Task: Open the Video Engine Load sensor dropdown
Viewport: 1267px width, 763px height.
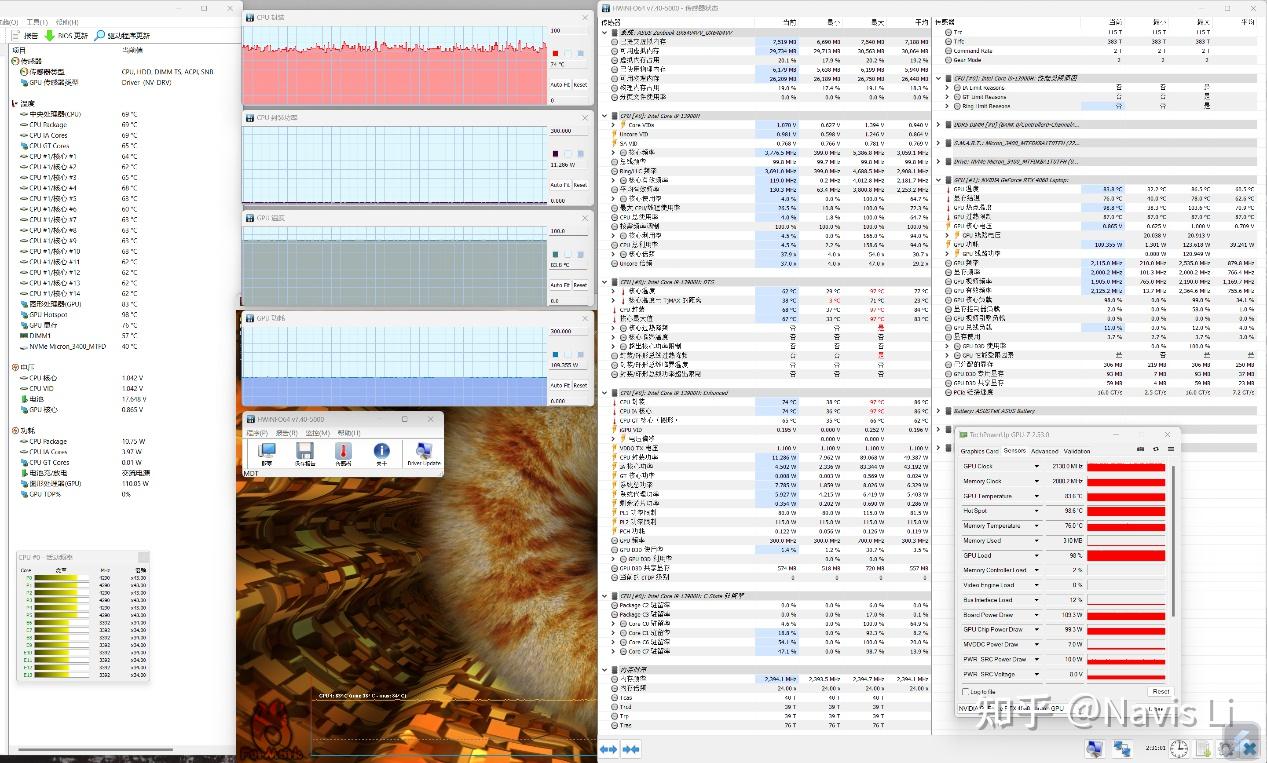Action: point(1037,585)
